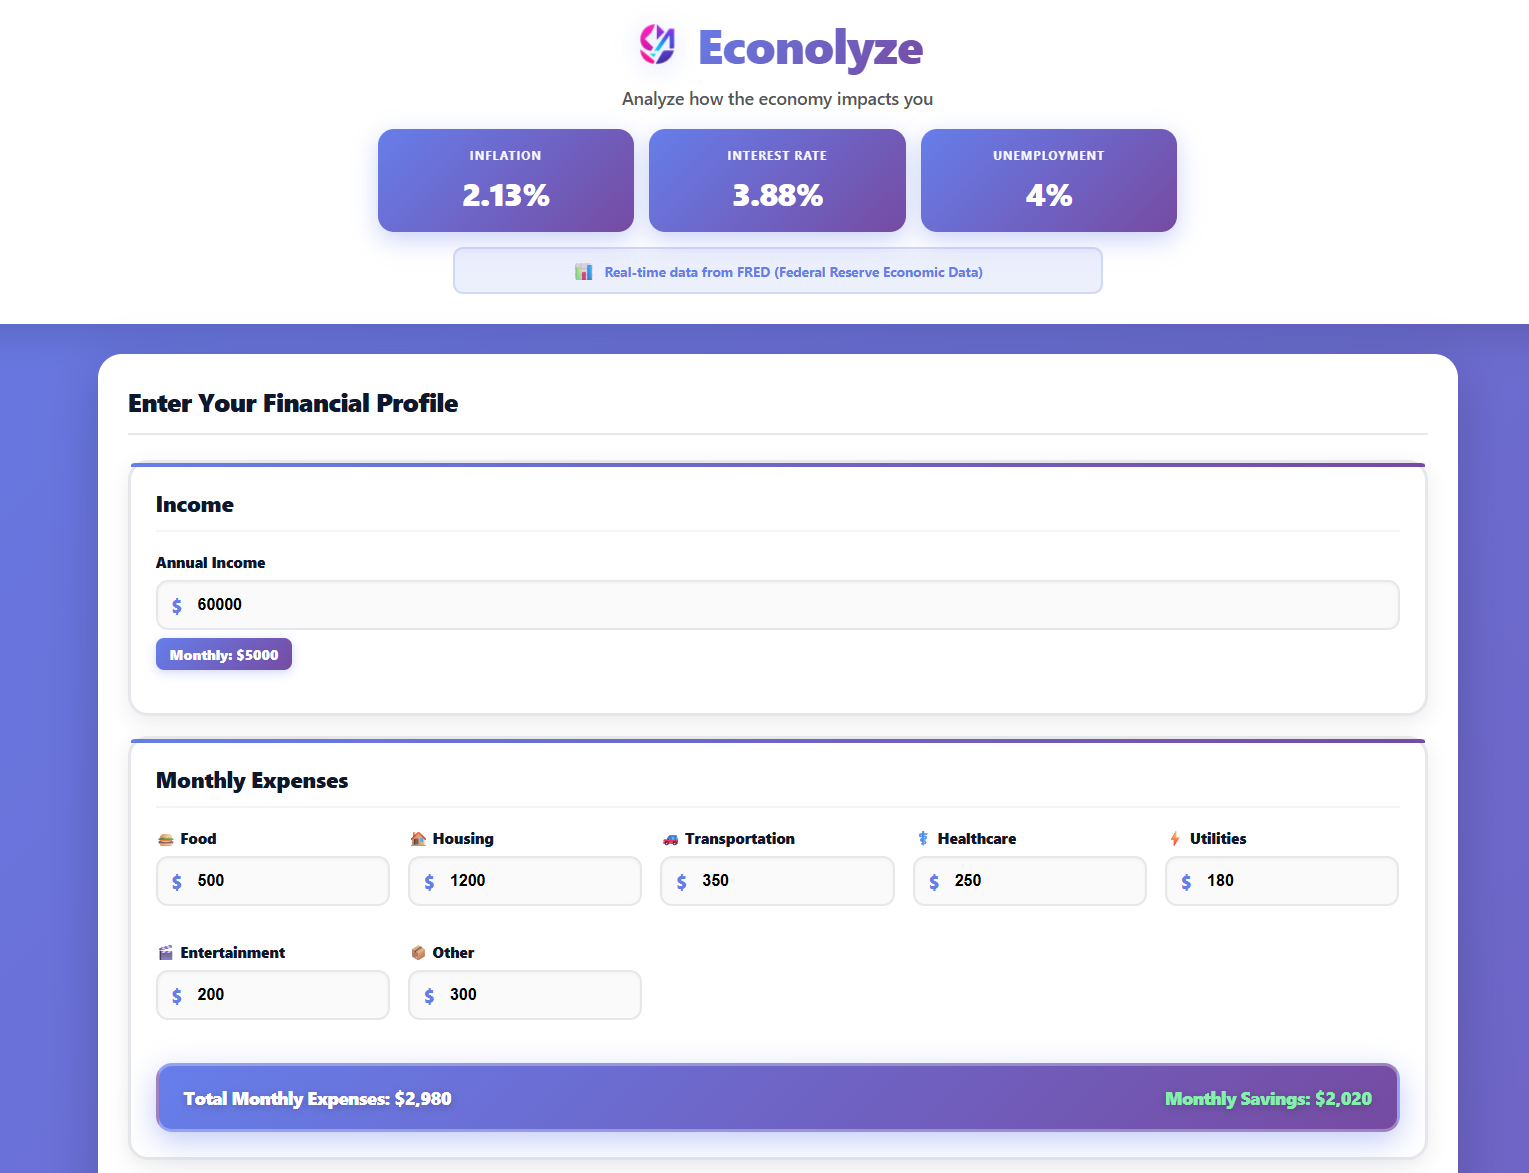This screenshot has height=1173, width=1529.
Task: Click the medical icon beside Healthcare
Action: click(923, 838)
